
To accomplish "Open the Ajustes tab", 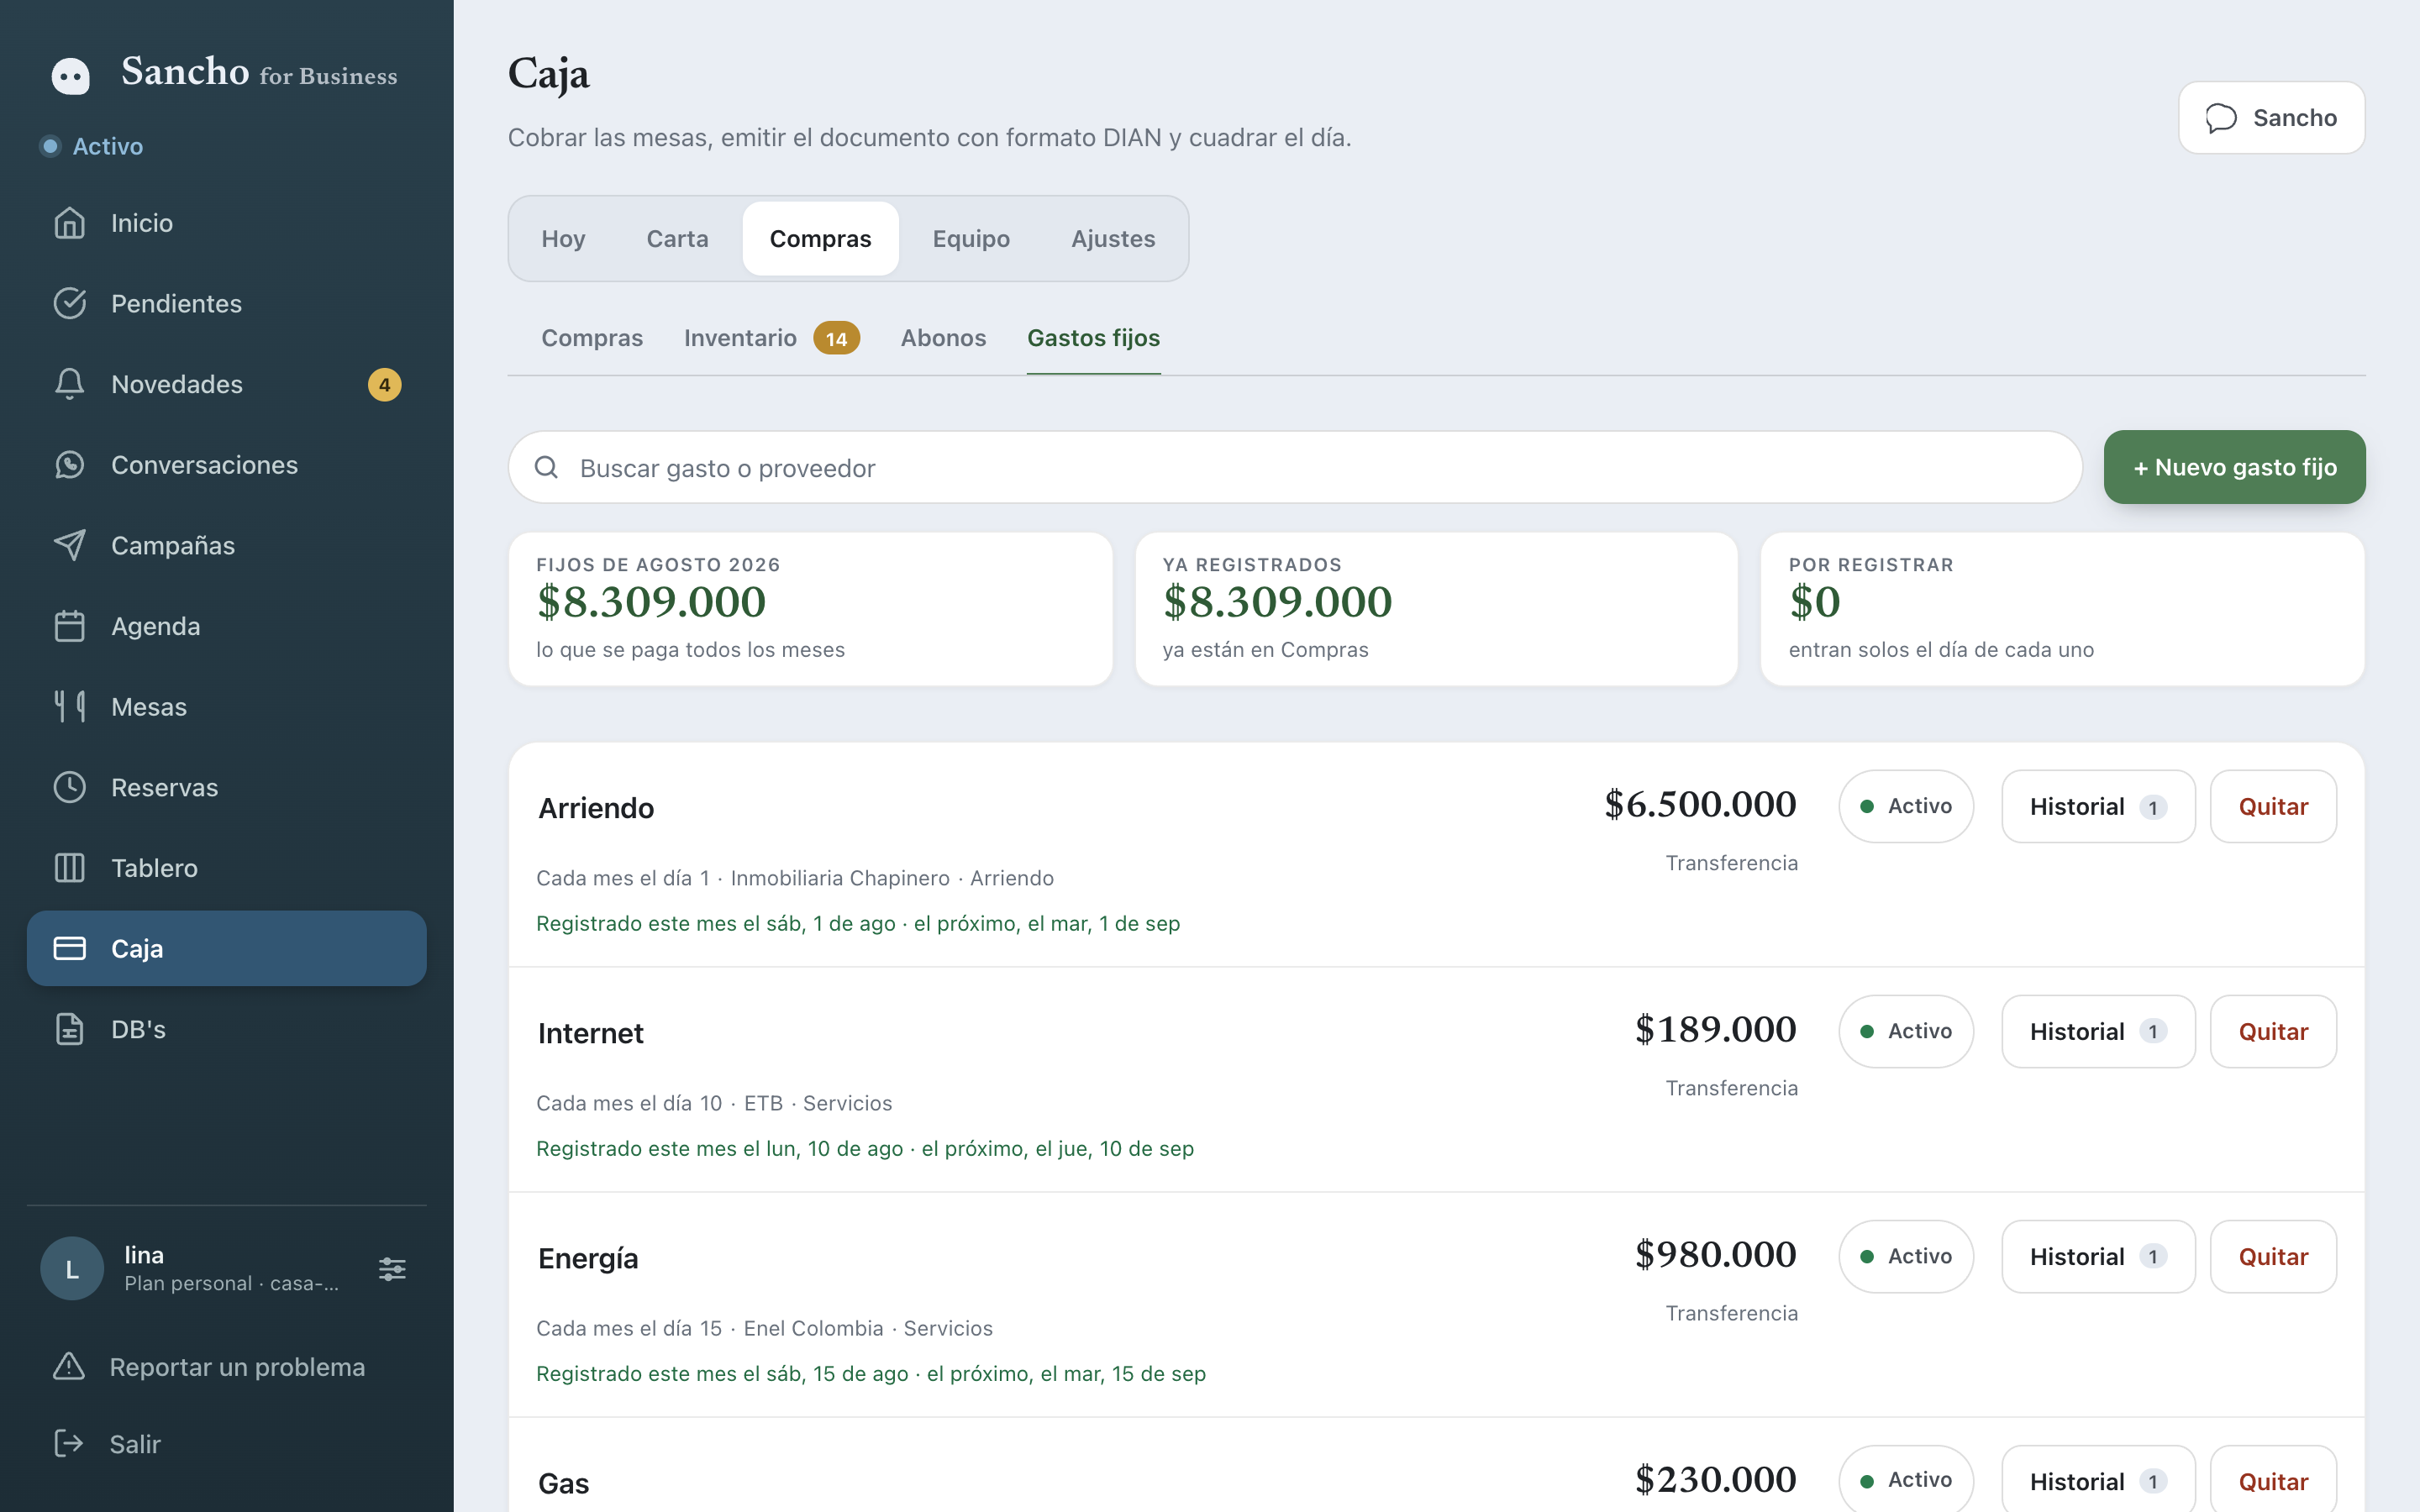I will [x=1113, y=239].
